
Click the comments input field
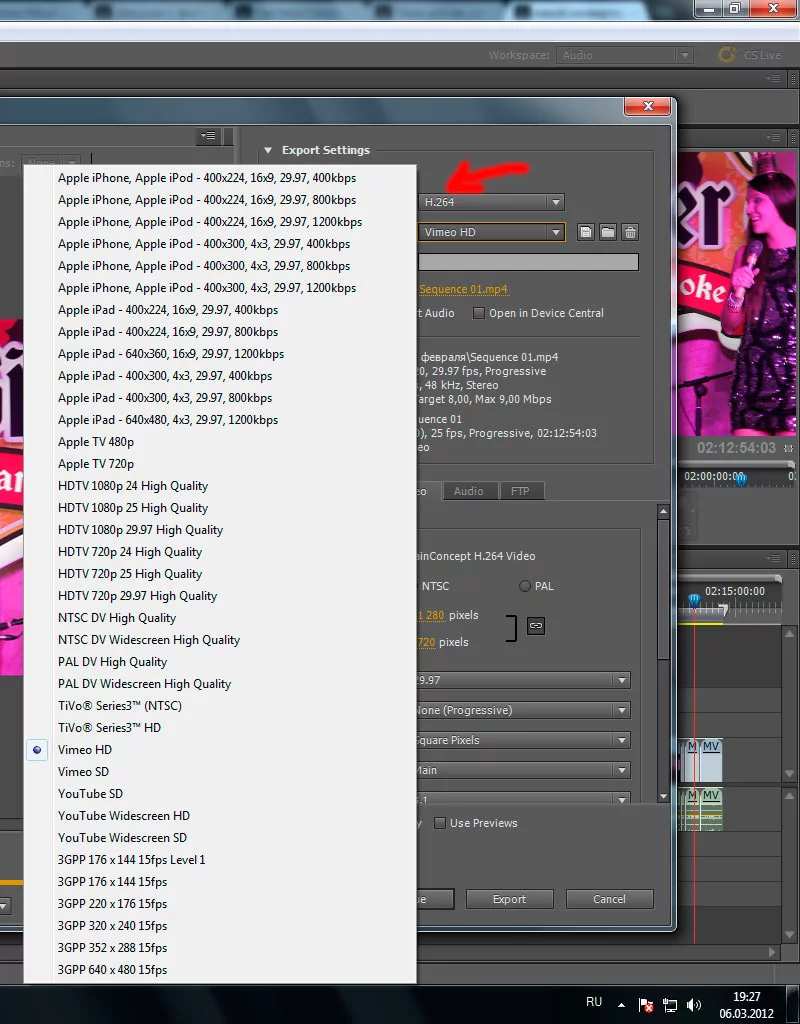[528, 262]
